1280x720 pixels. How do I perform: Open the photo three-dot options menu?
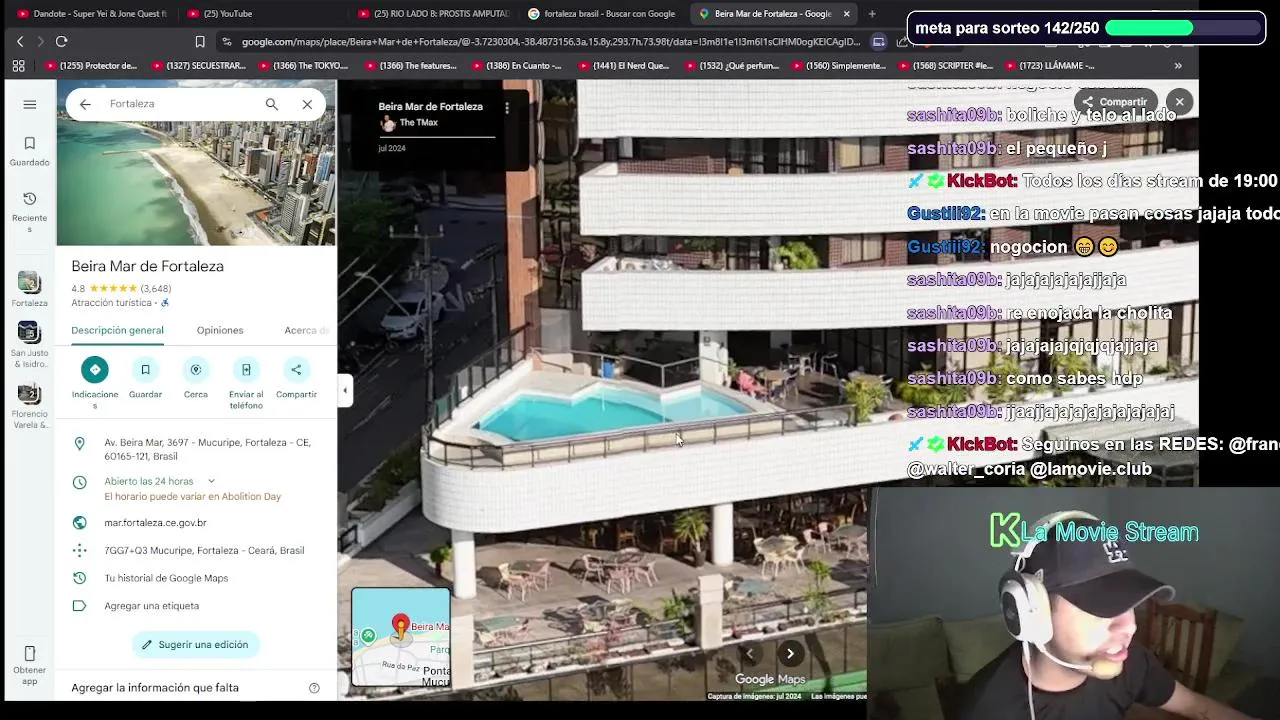click(507, 107)
